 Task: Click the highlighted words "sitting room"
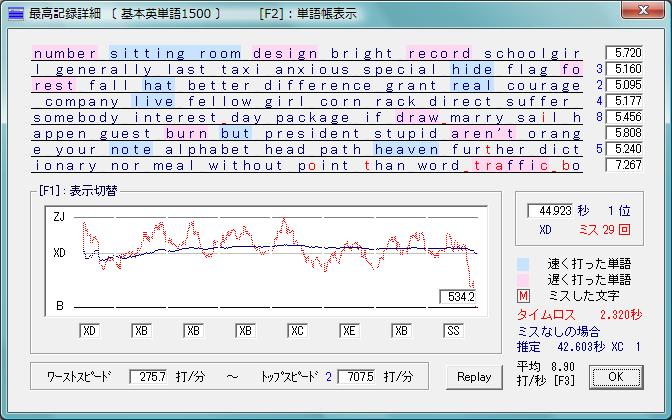point(175,53)
